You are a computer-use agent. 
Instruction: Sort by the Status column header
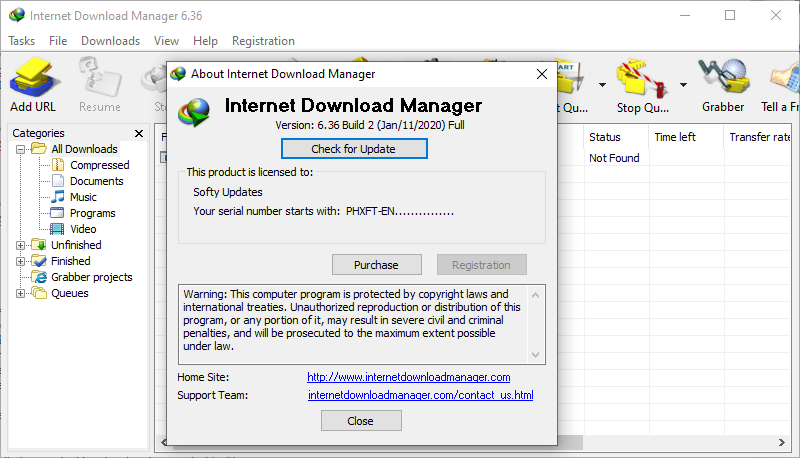pyautogui.click(x=616, y=137)
